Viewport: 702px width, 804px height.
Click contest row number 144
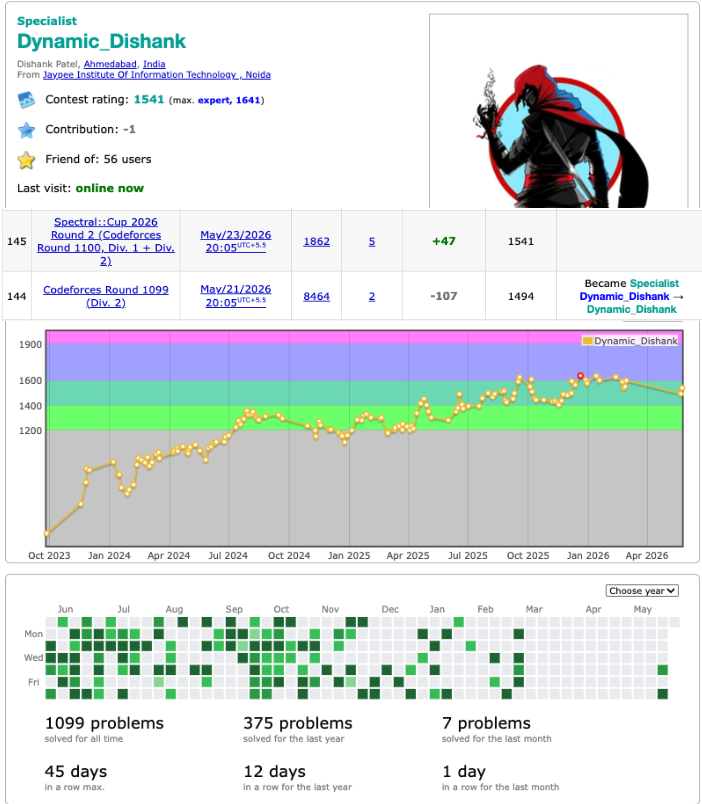pos(17,296)
